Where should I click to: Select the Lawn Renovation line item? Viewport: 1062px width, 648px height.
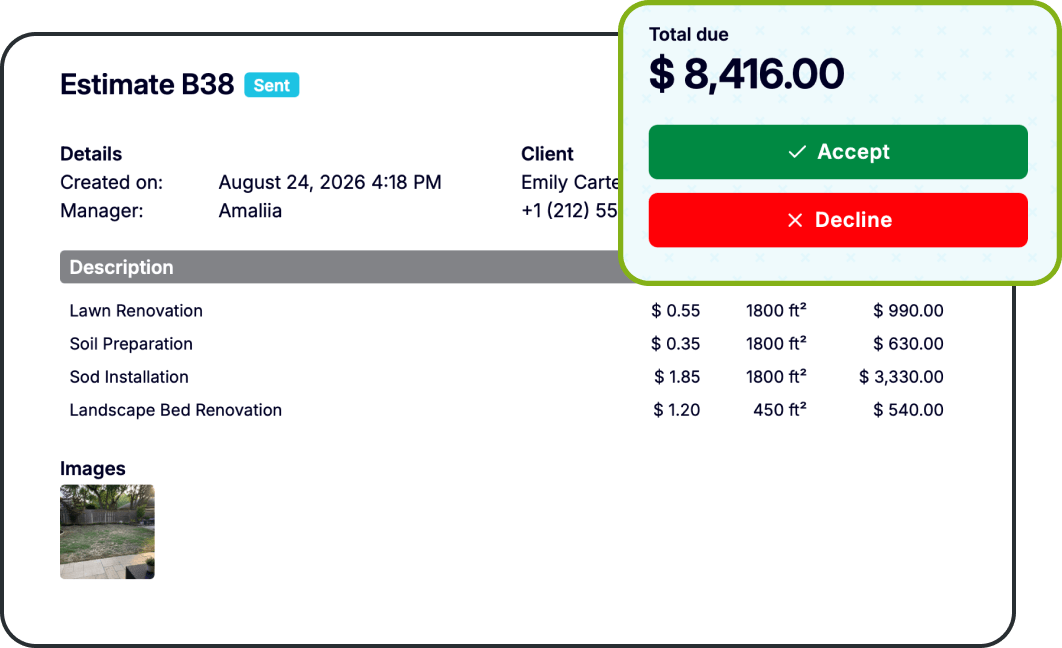506,311
